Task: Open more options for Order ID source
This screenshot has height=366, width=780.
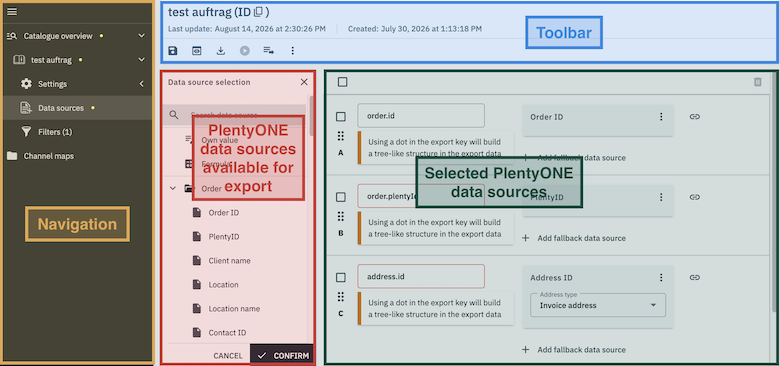Action: coord(661,116)
